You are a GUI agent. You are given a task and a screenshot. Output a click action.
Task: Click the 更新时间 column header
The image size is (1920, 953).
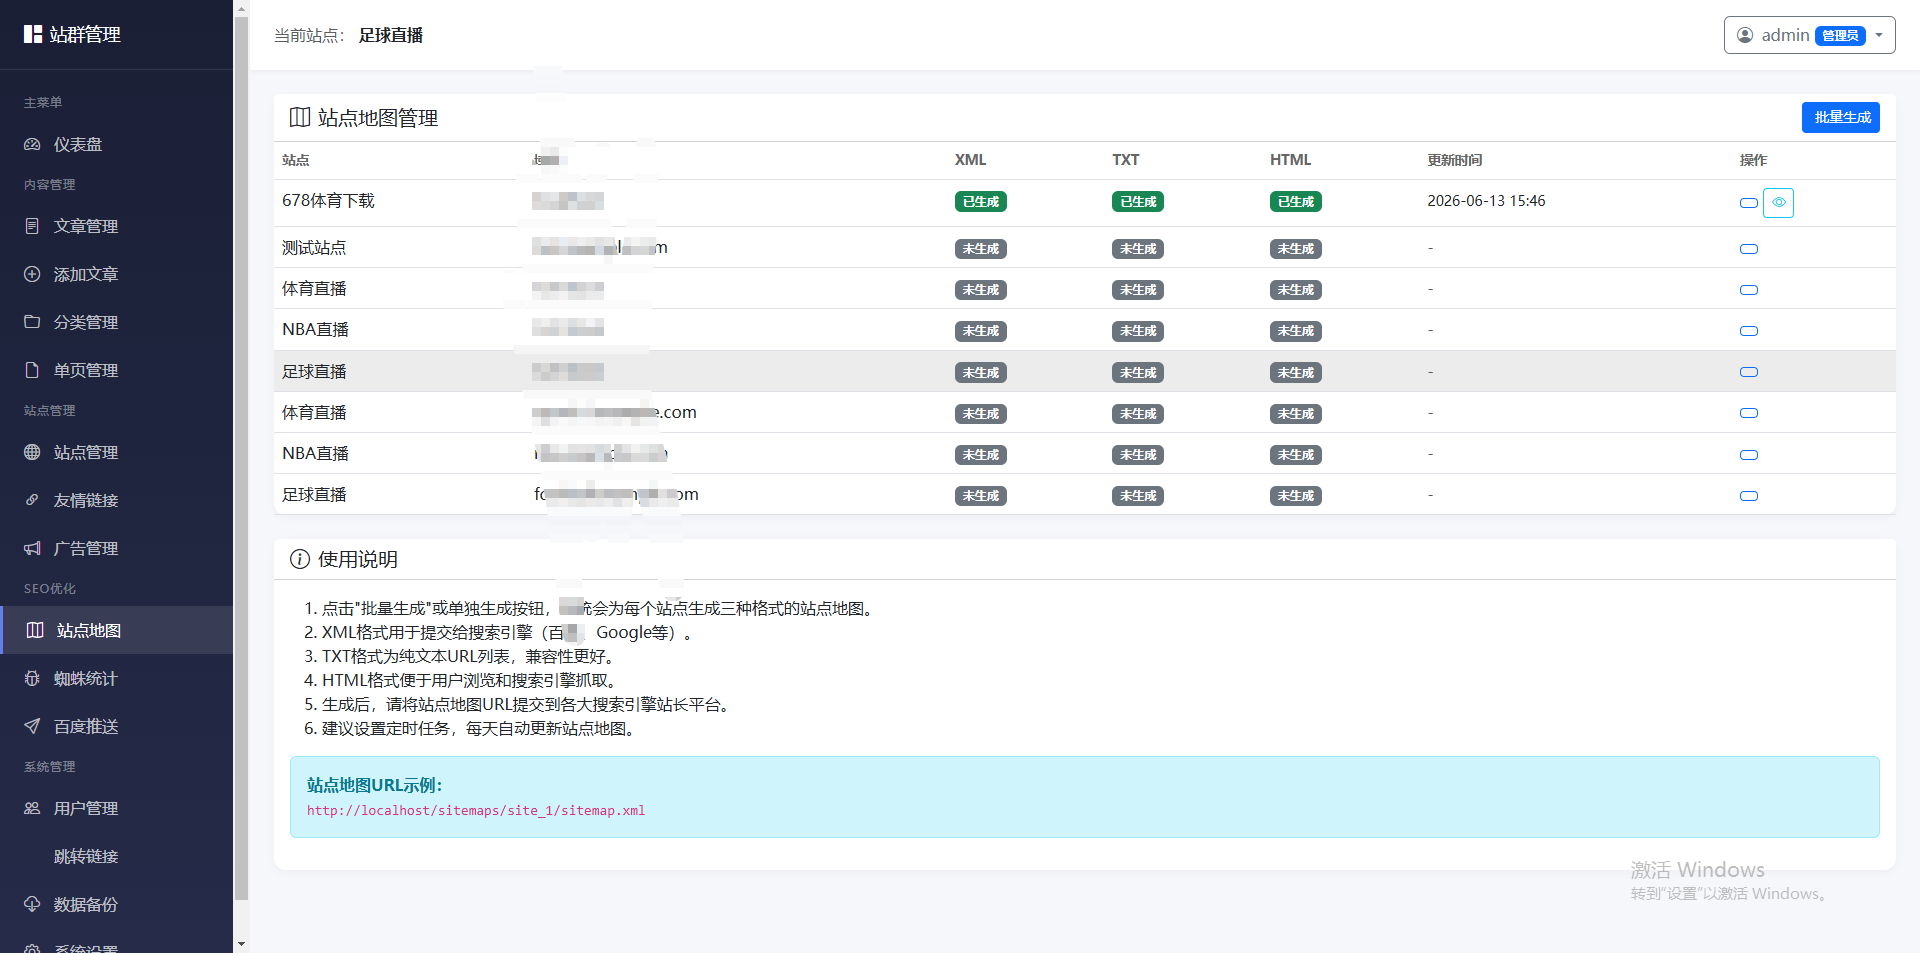pyautogui.click(x=1455, y=160)
